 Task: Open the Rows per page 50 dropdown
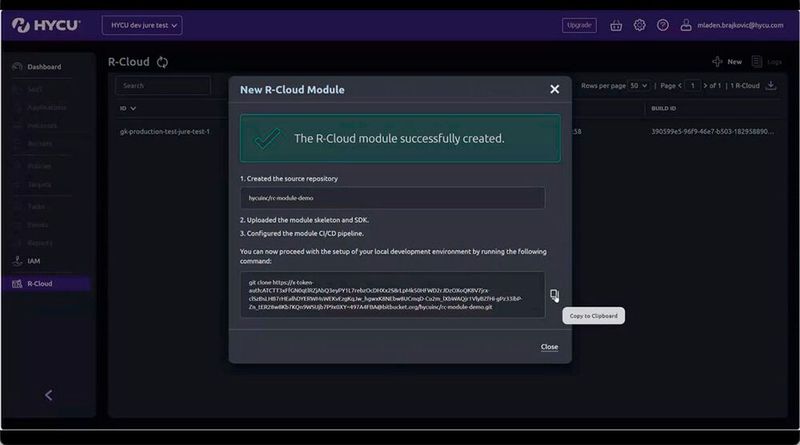638,86
